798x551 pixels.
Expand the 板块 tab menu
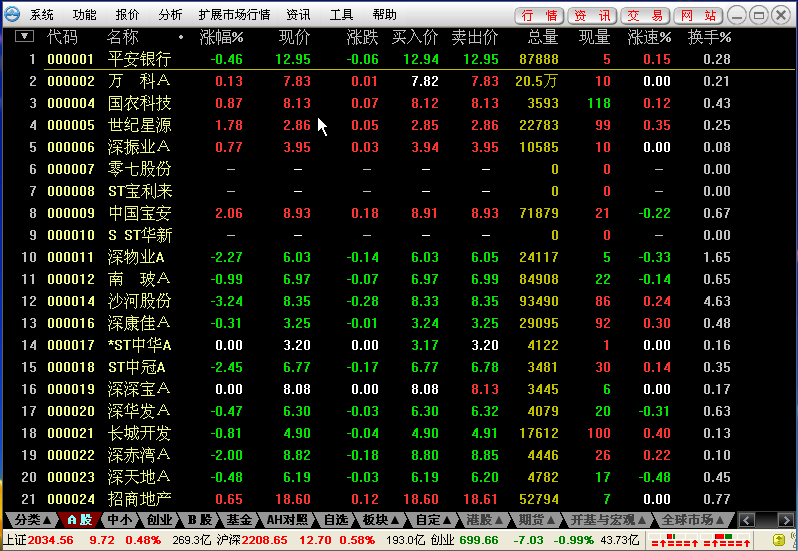tap(381, 519)
